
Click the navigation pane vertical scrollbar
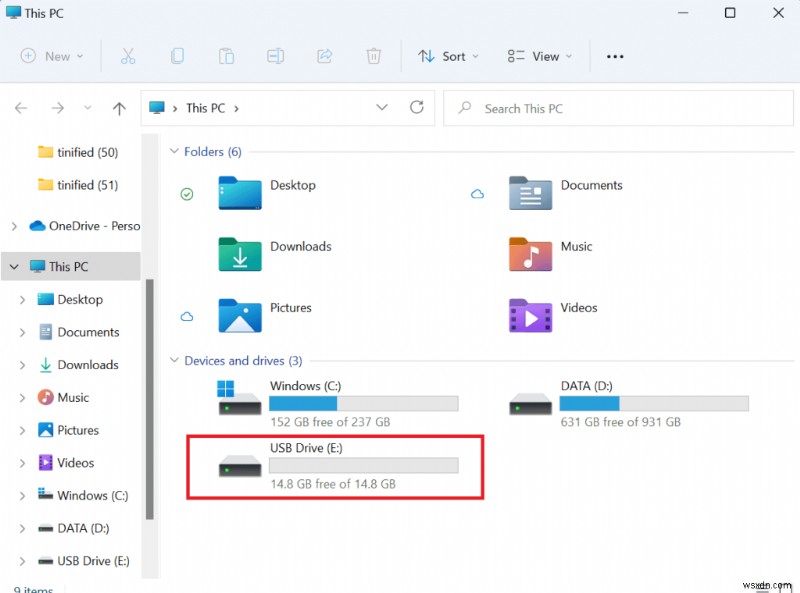(x=149, y=399)
